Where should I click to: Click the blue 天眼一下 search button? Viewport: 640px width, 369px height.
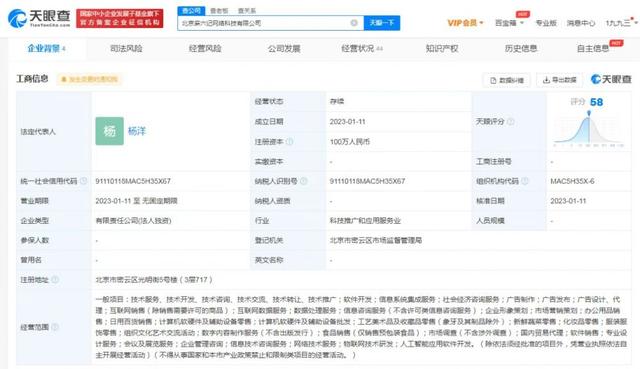coord(382,23)
